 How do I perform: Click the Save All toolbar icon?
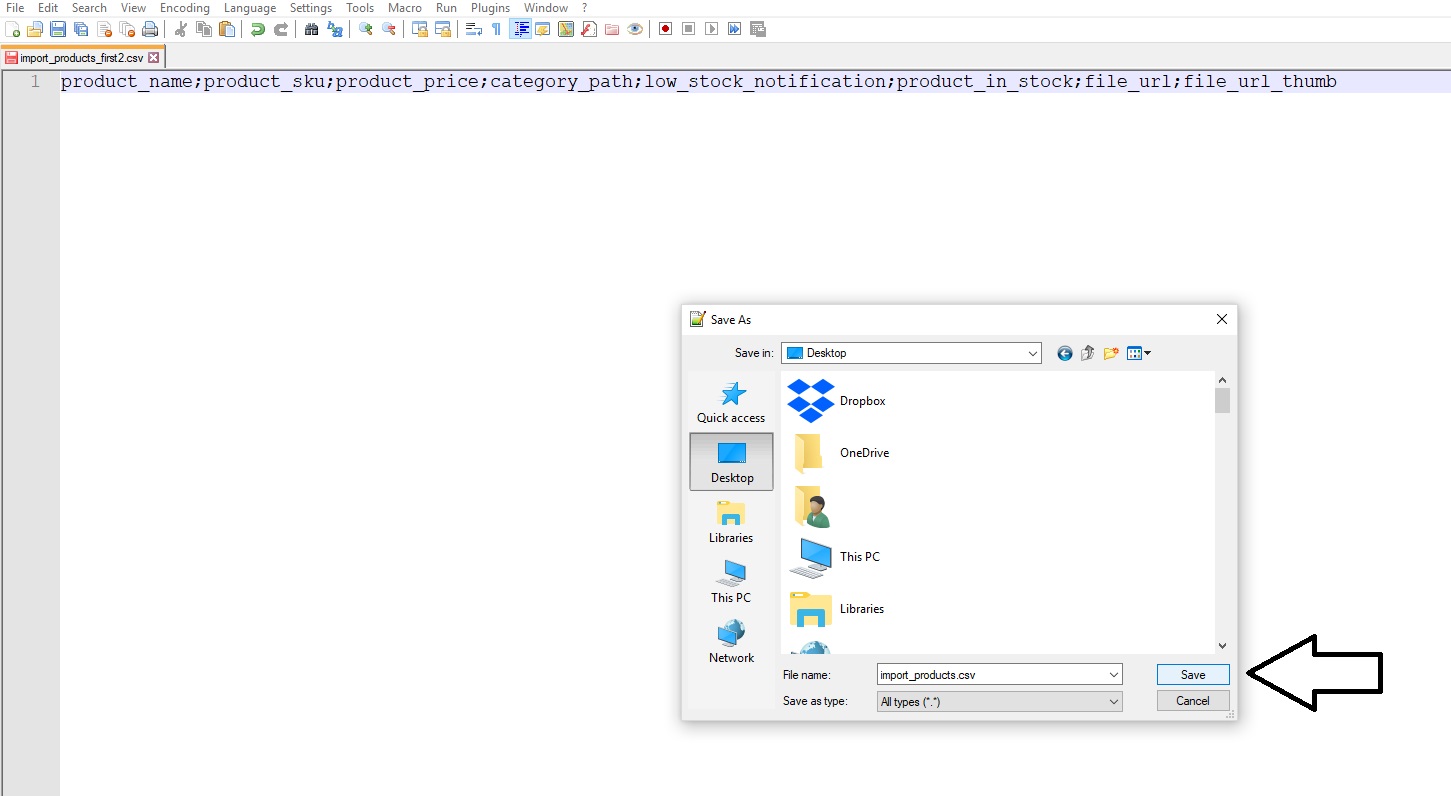(81, 29)
